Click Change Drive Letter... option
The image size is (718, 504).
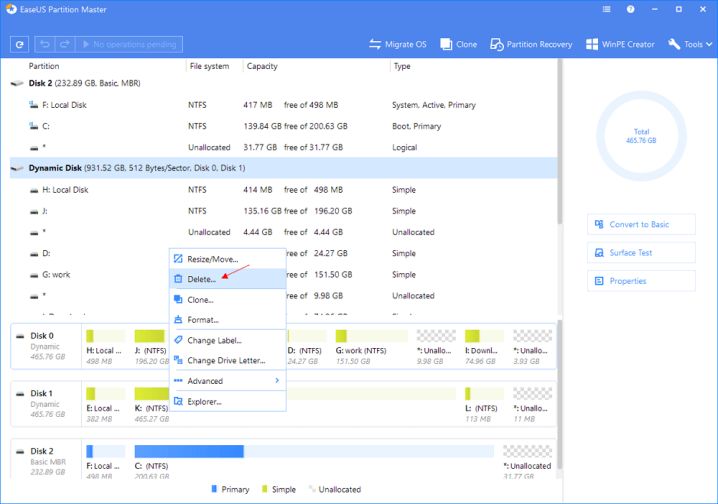[227, 360]
